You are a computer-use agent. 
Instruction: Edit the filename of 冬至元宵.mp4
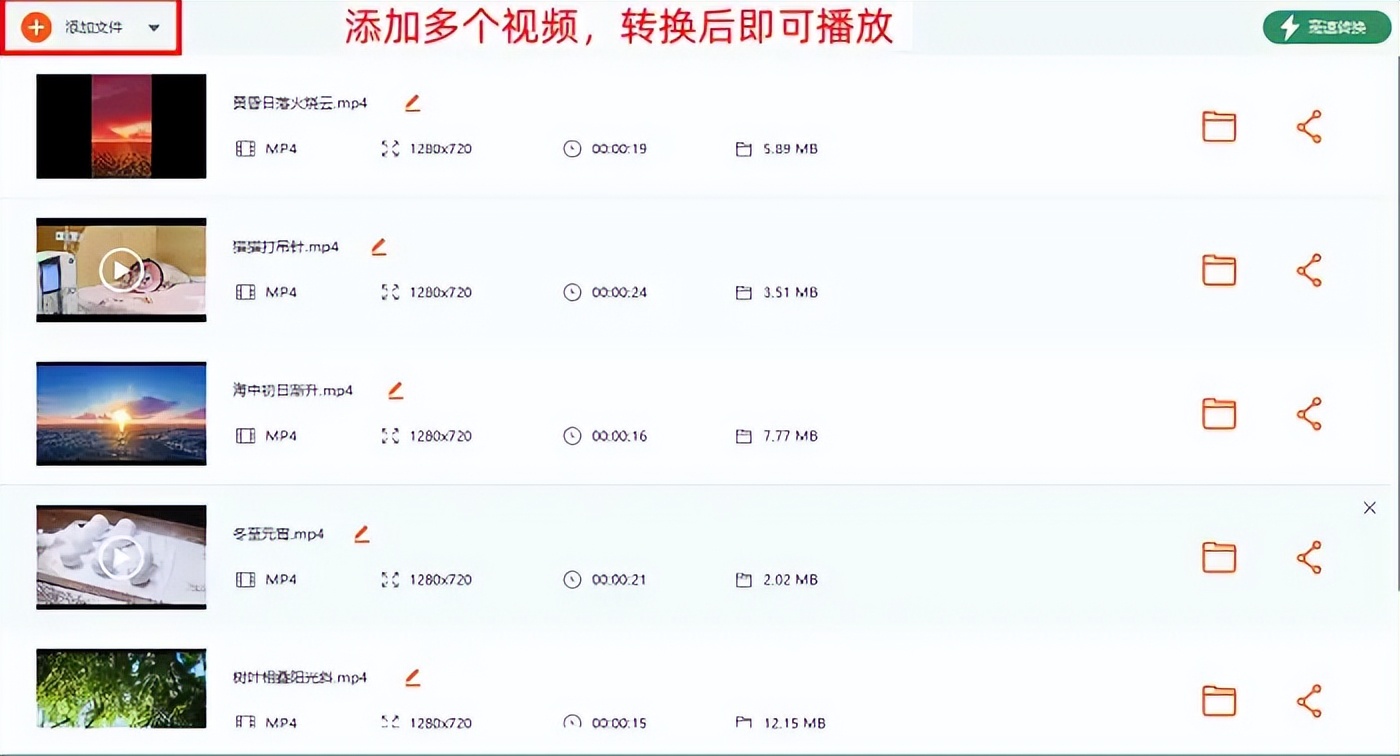pos(361,533)
